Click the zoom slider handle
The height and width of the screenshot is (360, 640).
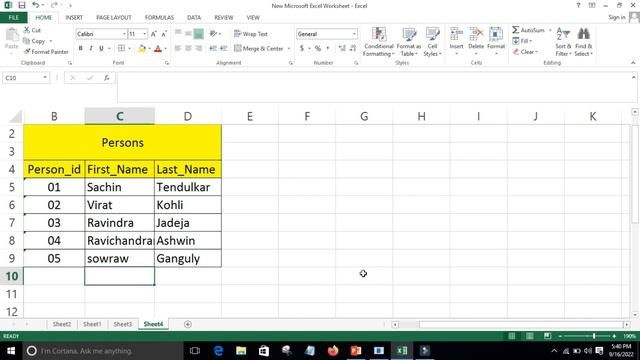click(594, 336)
